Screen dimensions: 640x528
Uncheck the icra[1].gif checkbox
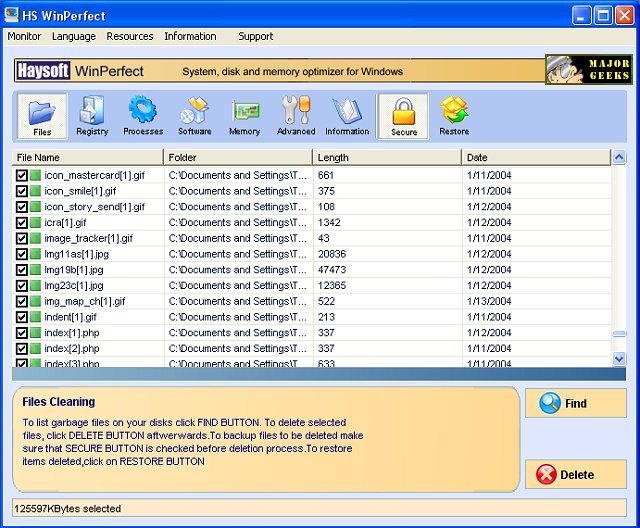pyautogui.click(x=22, y=222)
